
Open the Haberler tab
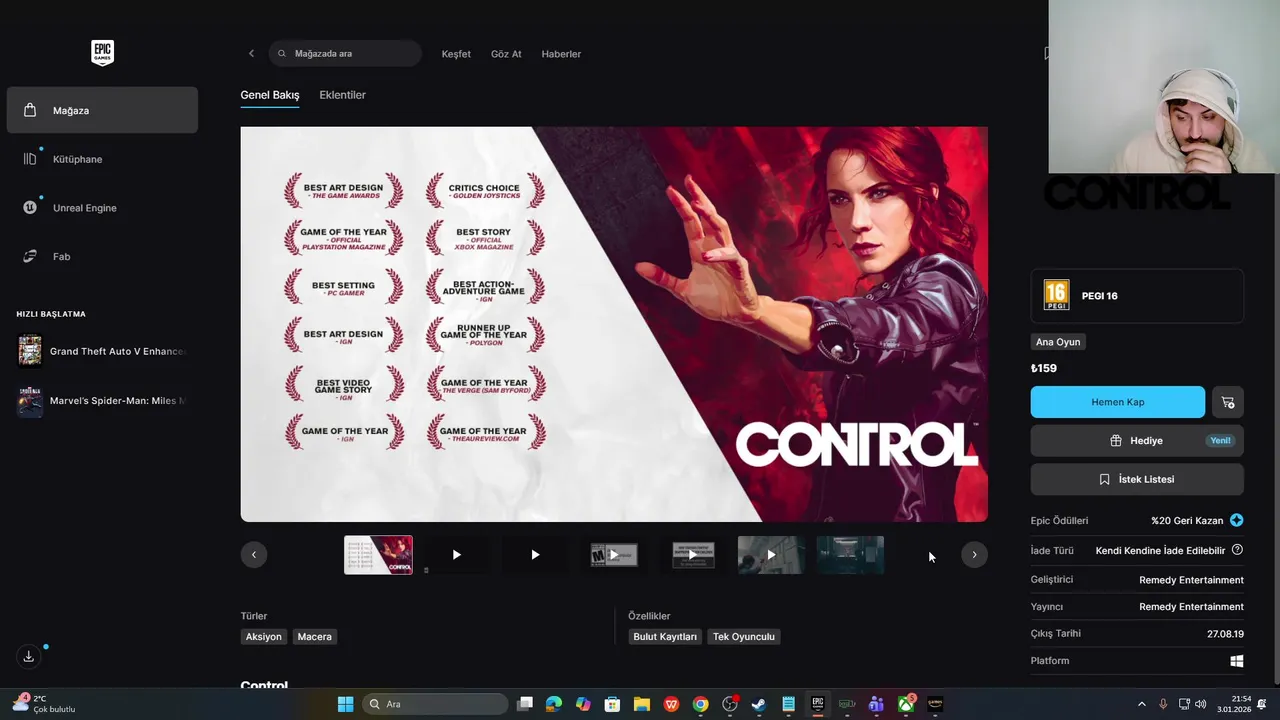pos(561,54)
